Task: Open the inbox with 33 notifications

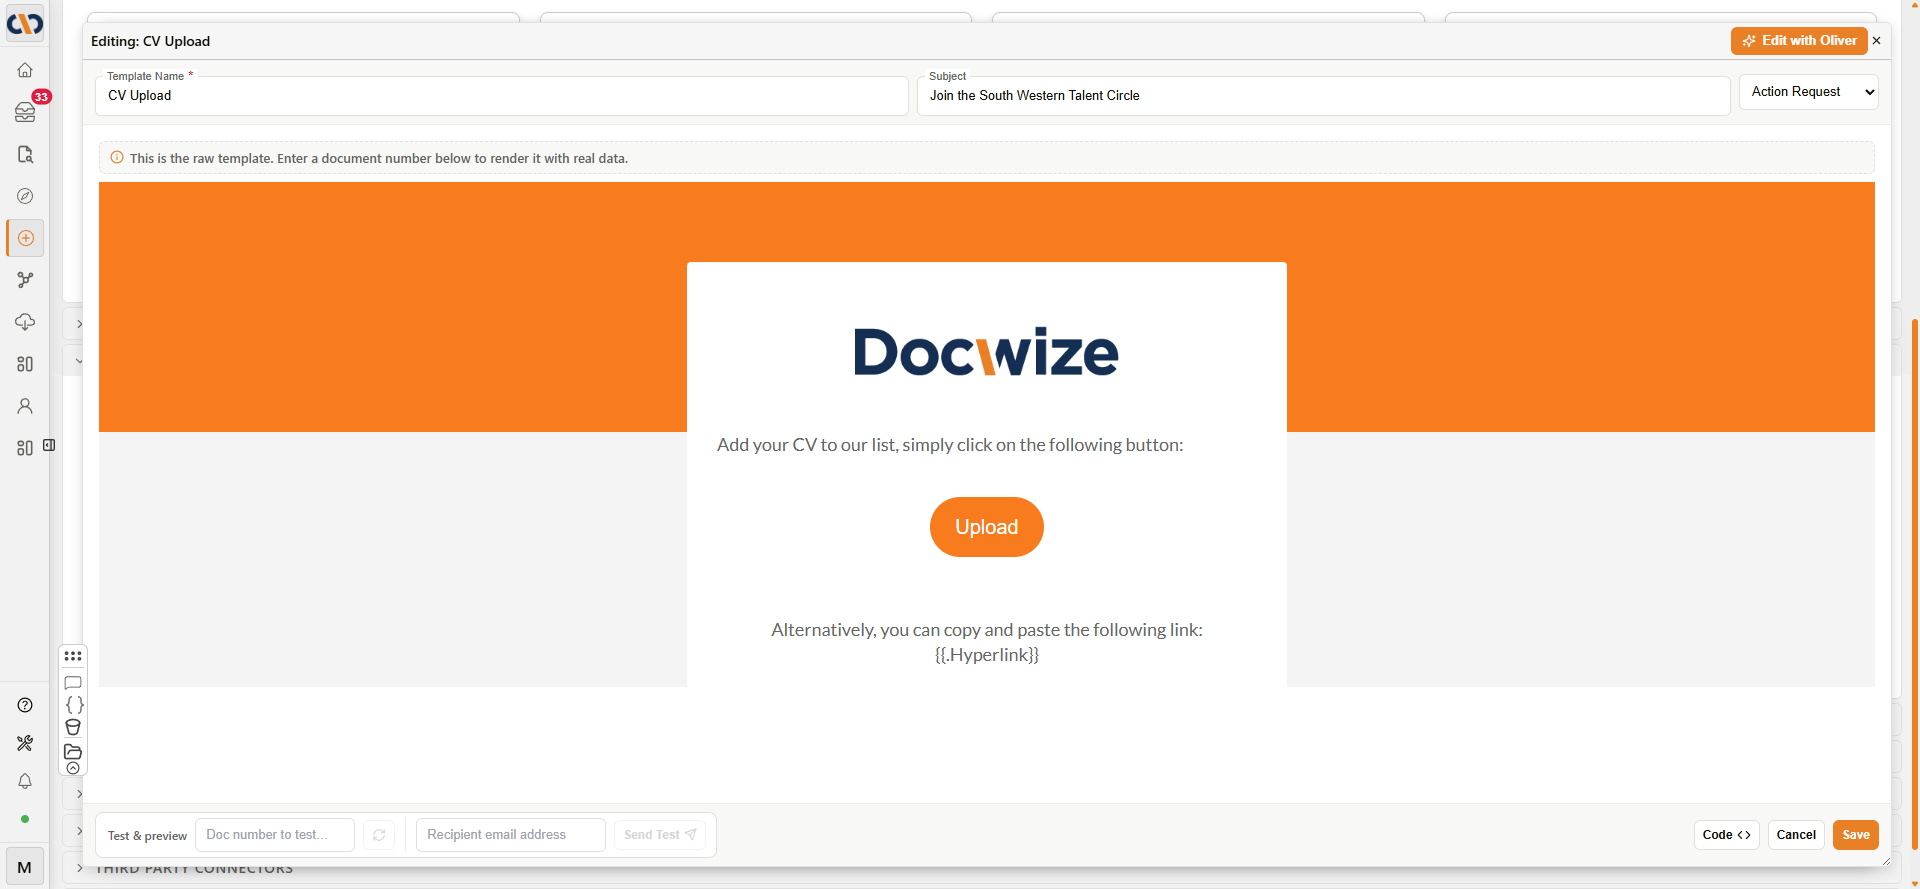Action: 25,112
